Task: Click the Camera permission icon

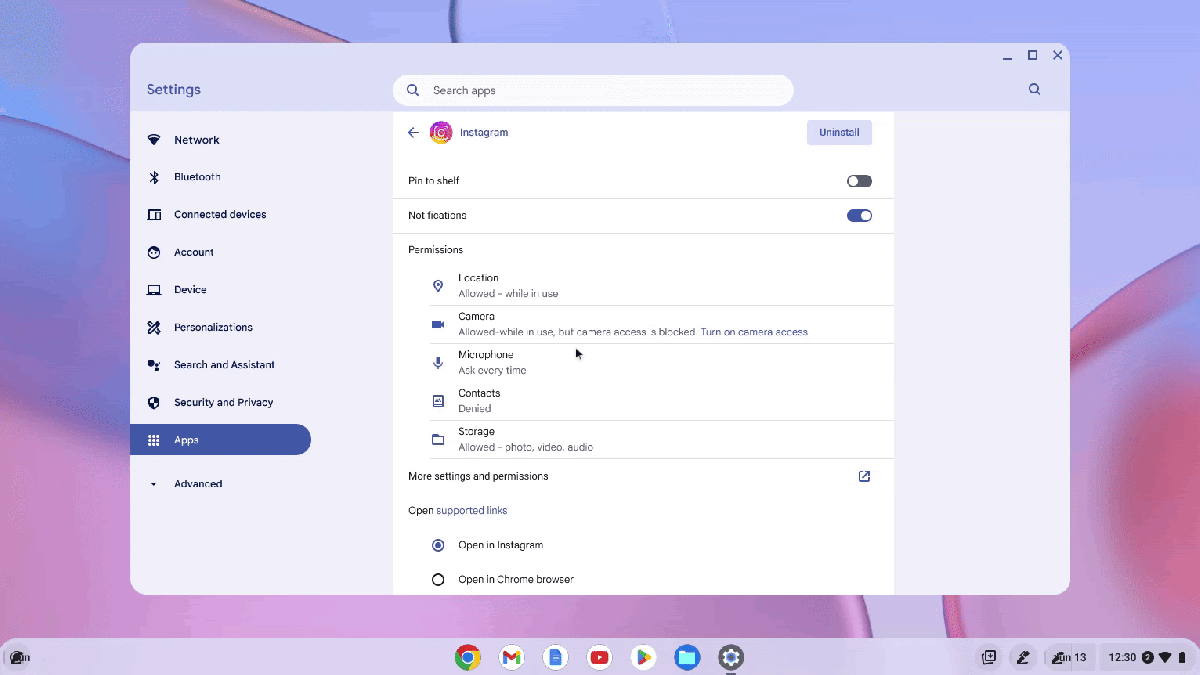Action: [x=437, y=323]
